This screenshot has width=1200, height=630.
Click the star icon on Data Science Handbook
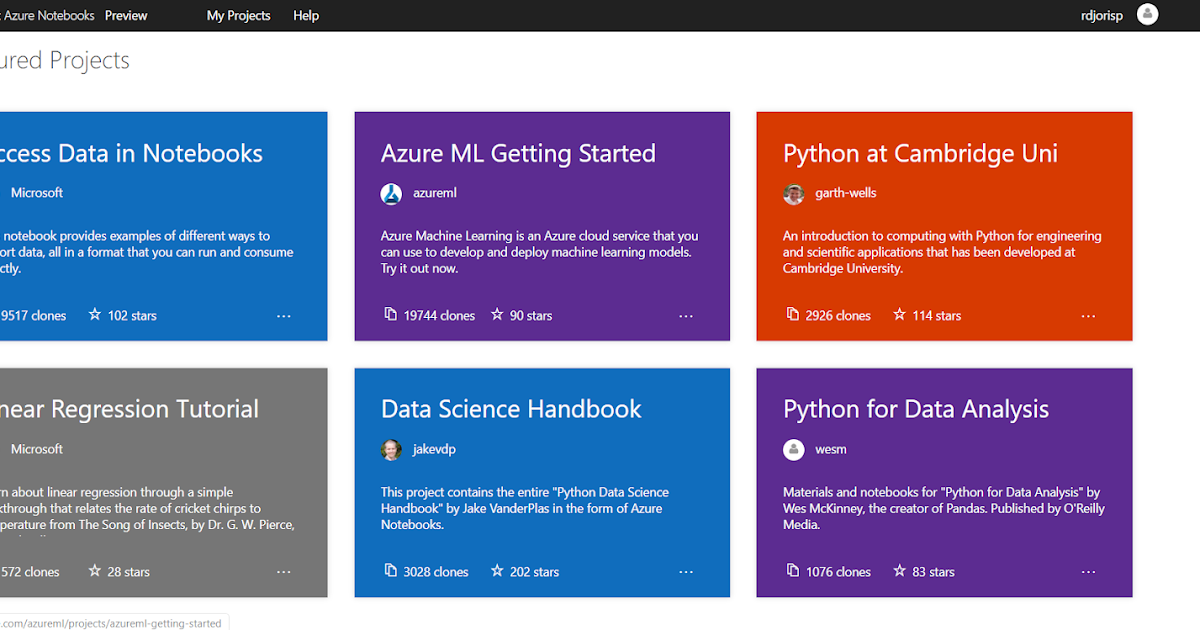(497, 571)
